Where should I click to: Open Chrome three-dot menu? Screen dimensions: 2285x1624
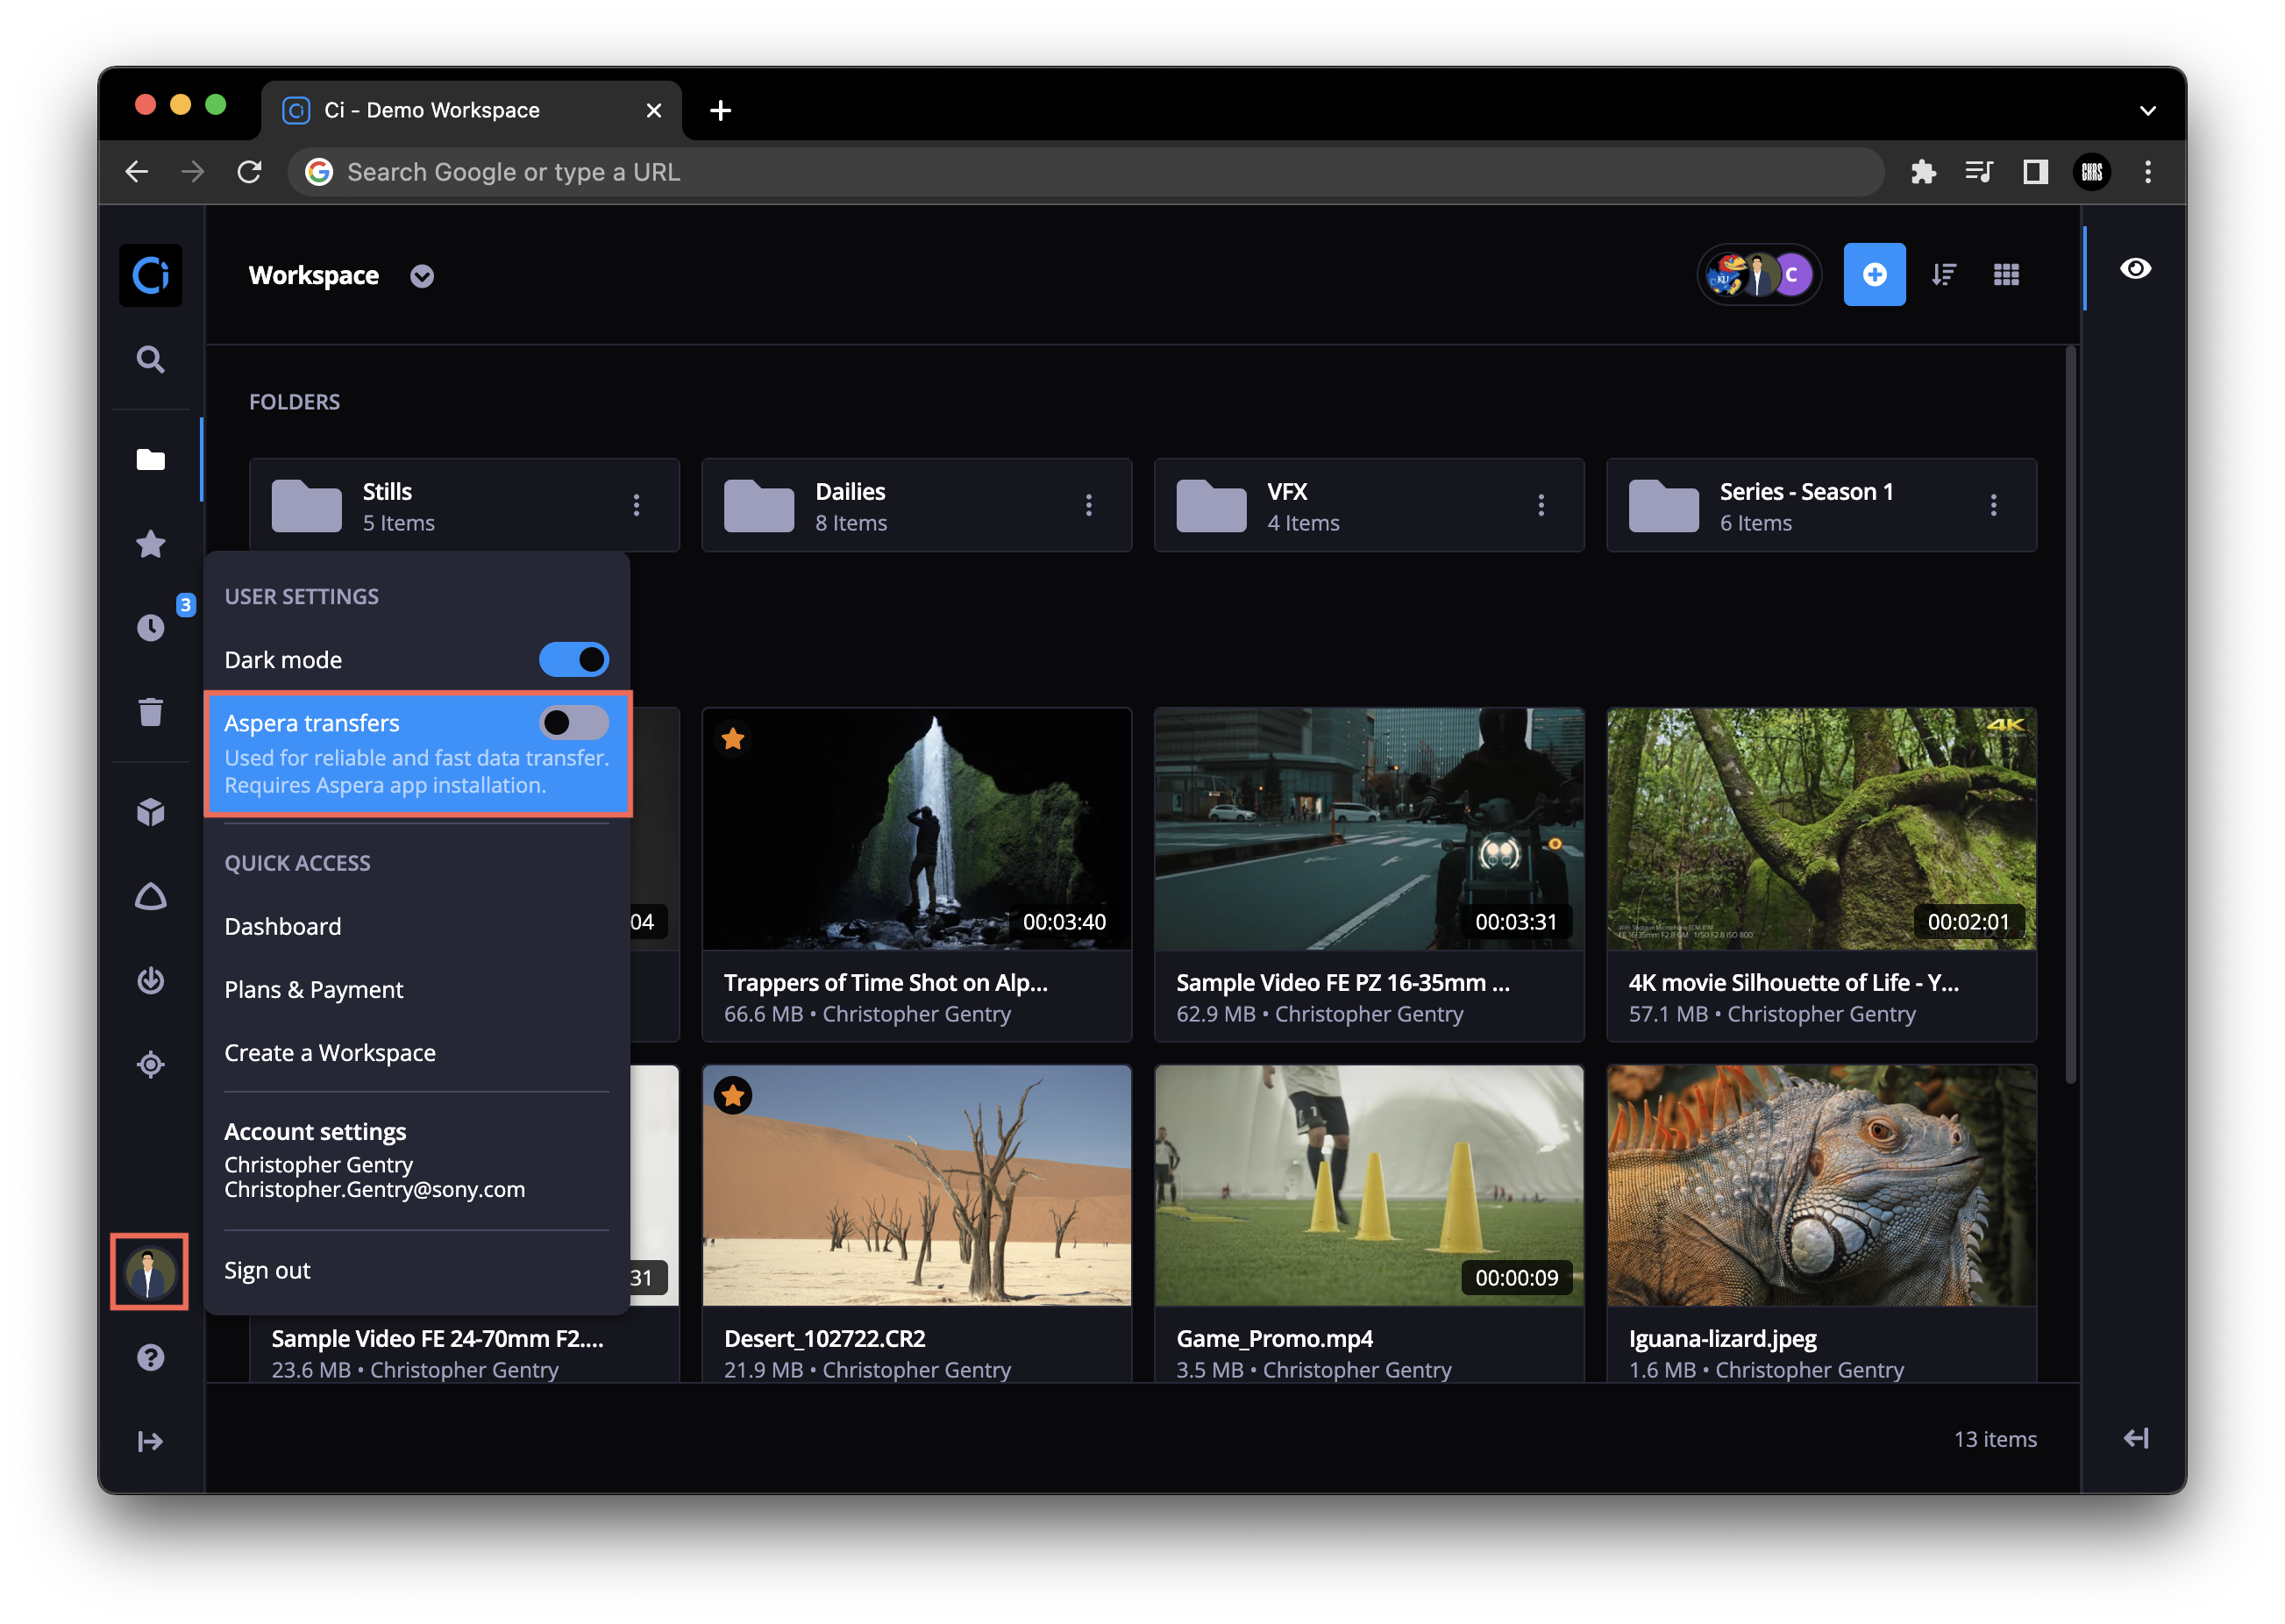click(x=2147, y=172)
